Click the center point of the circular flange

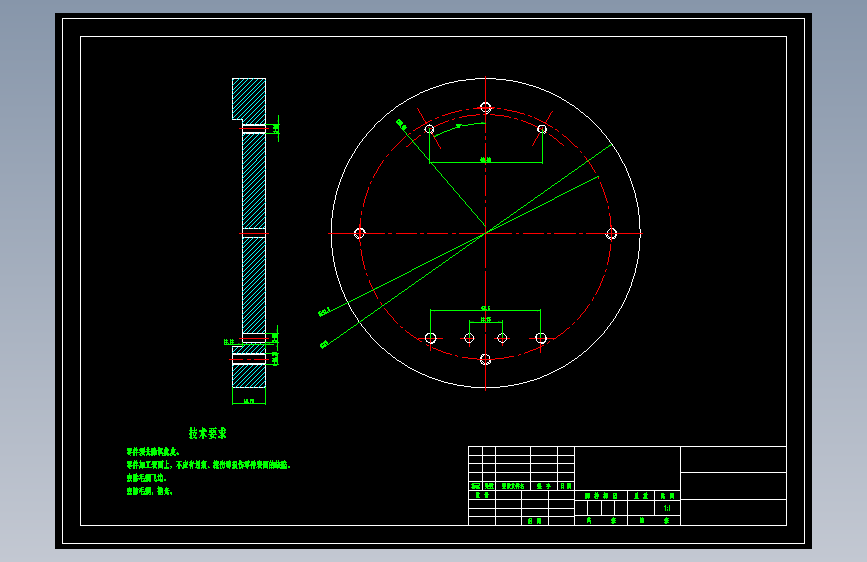click(x=485, y=233)
